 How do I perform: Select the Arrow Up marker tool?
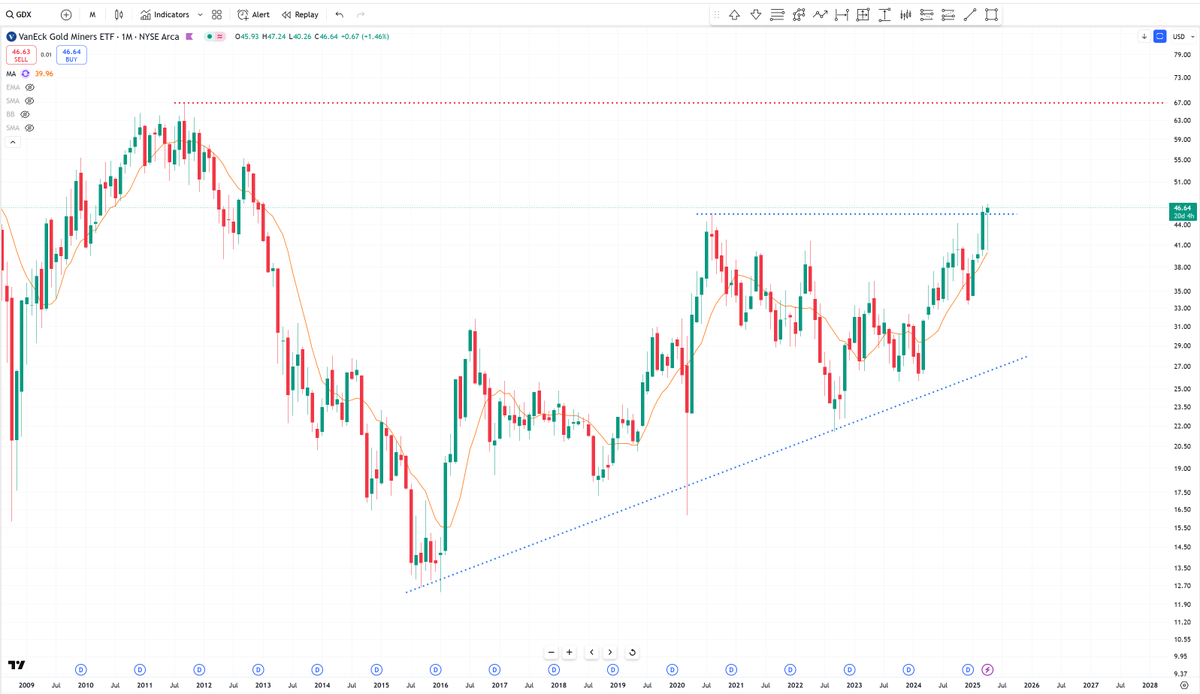coord(735,15)
